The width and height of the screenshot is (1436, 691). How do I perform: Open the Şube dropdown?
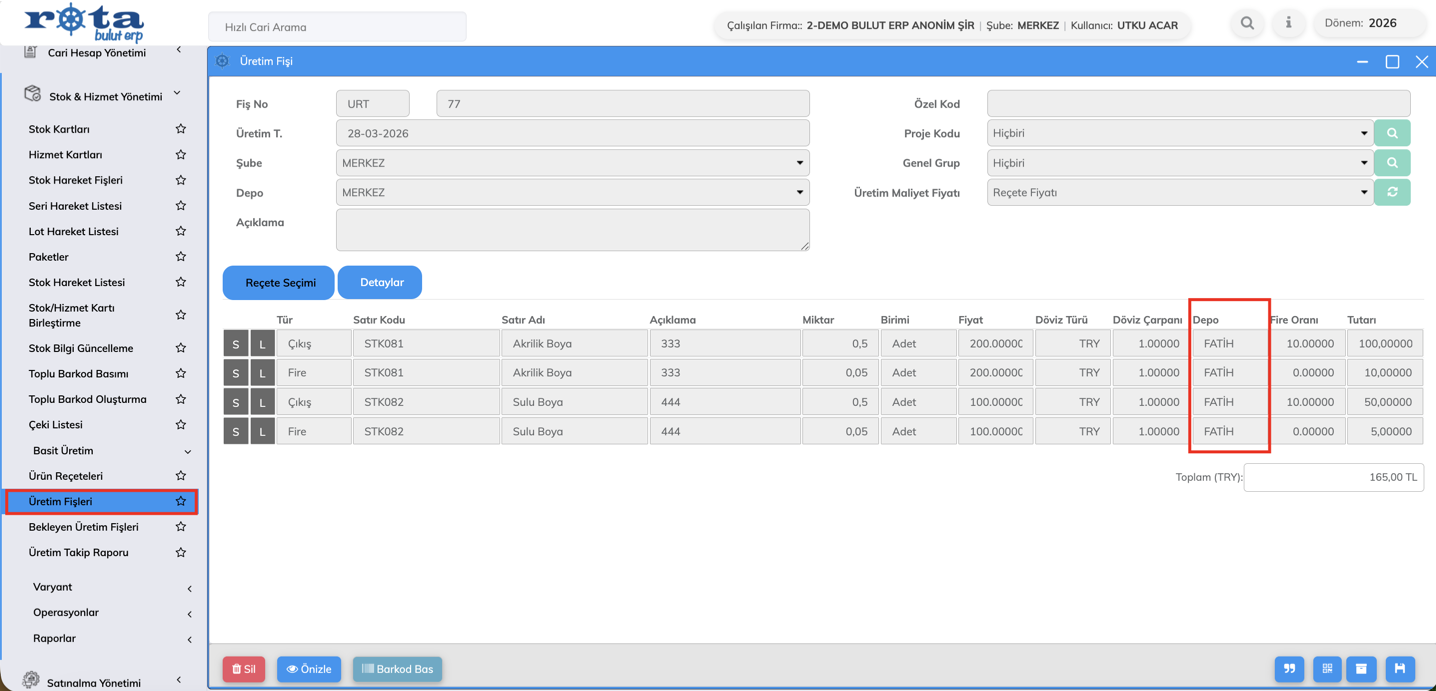(x=572, y=163)
